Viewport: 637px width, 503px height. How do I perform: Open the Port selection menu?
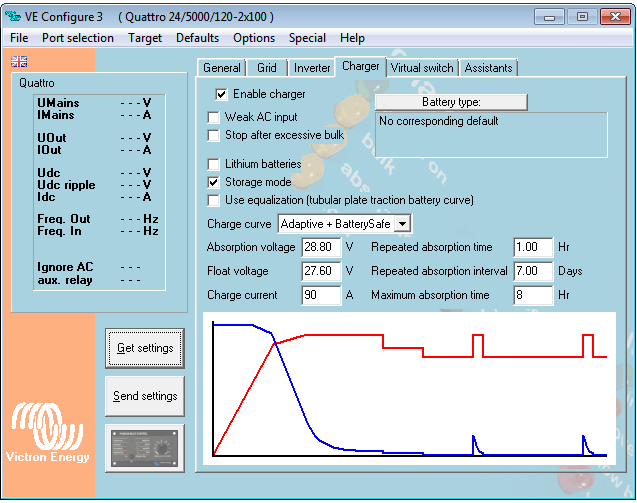[78, 38]
